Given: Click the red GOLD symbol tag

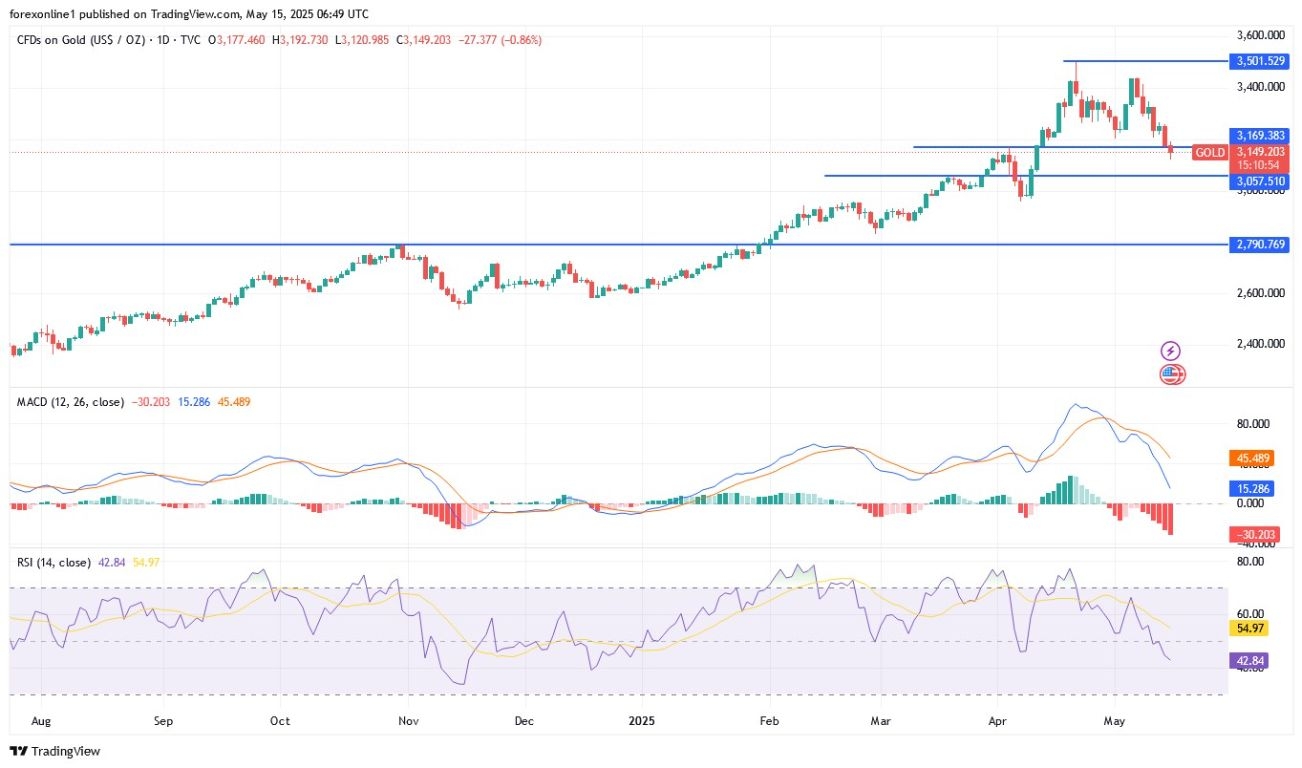Looking at the screenshot, I should [x=1210, y=153].
